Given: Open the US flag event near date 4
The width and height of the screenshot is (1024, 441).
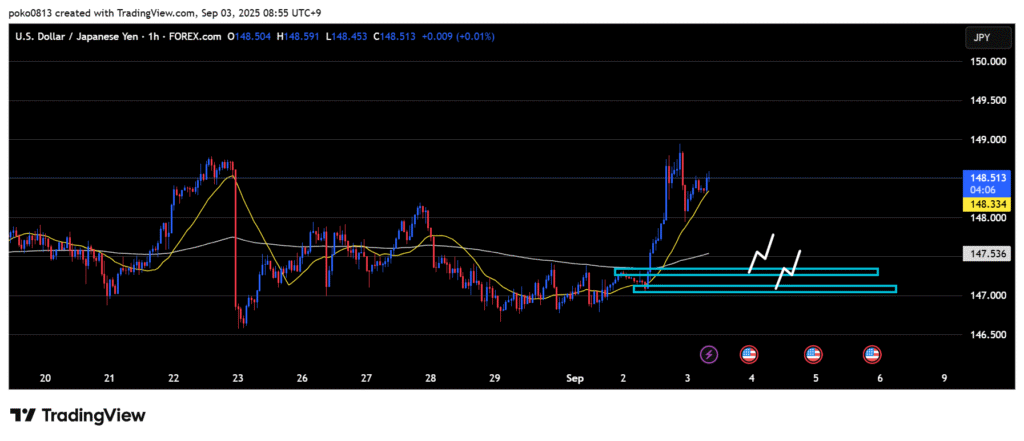Looking at the screenshot, I should [x=748, y=354].
